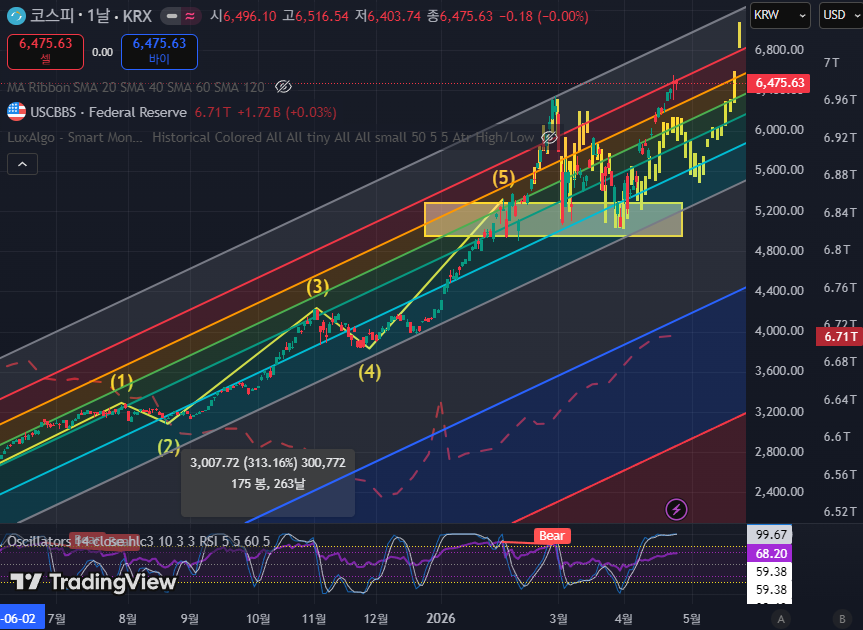Click the red 셀 sell button
This screenshot has width=863, height=630.
(46, 52)
